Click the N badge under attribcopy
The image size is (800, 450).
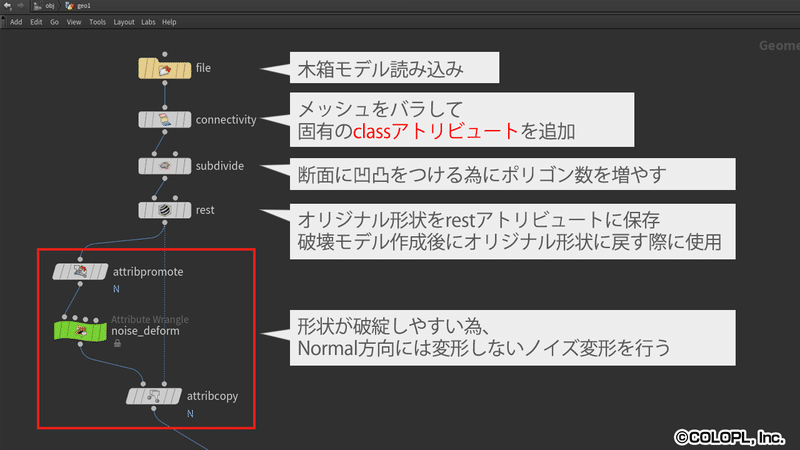(190, 413)
